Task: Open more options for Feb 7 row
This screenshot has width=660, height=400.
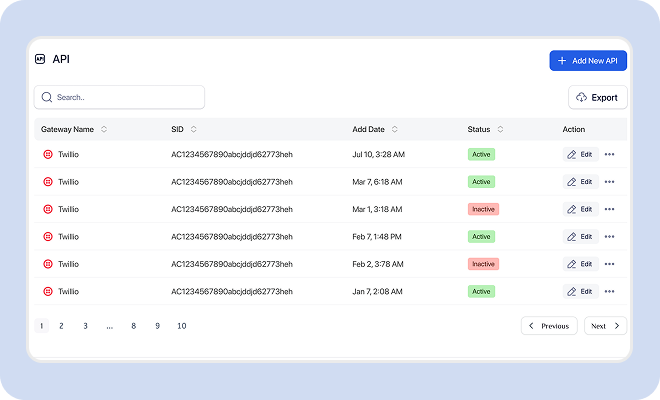Action: tap(609, 237)
